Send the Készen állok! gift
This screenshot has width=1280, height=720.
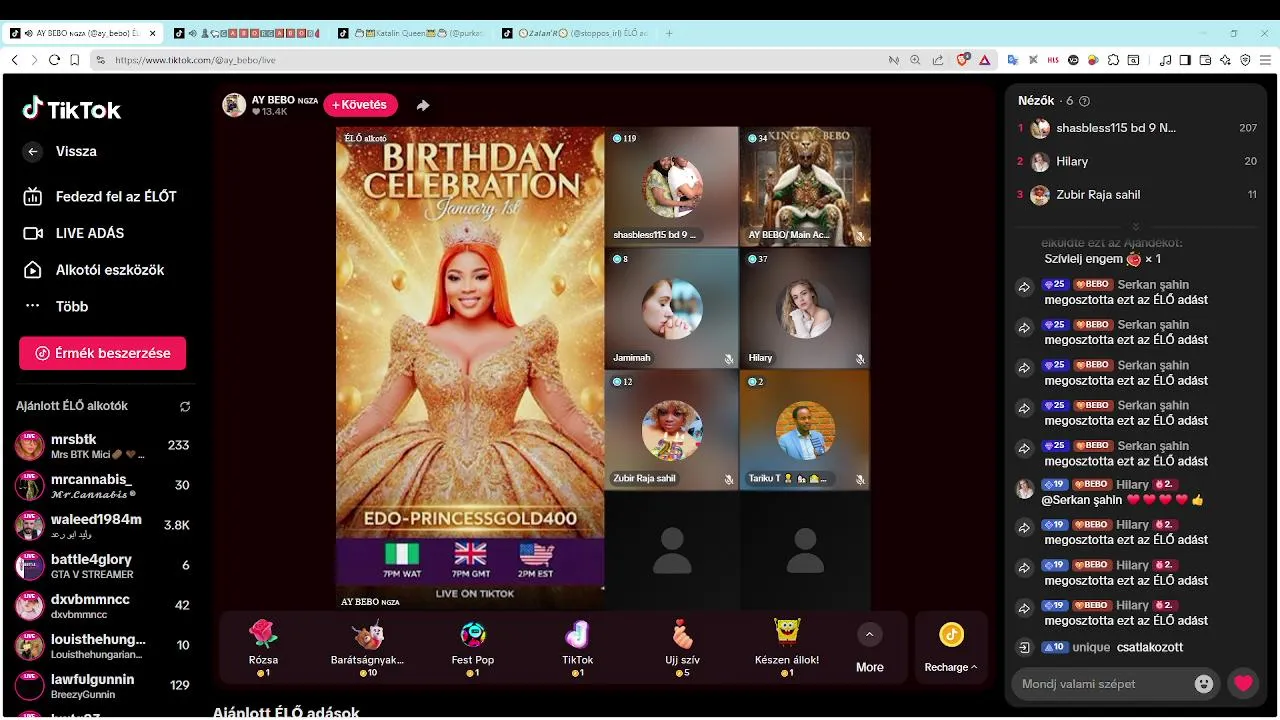[x=787, y=647]
